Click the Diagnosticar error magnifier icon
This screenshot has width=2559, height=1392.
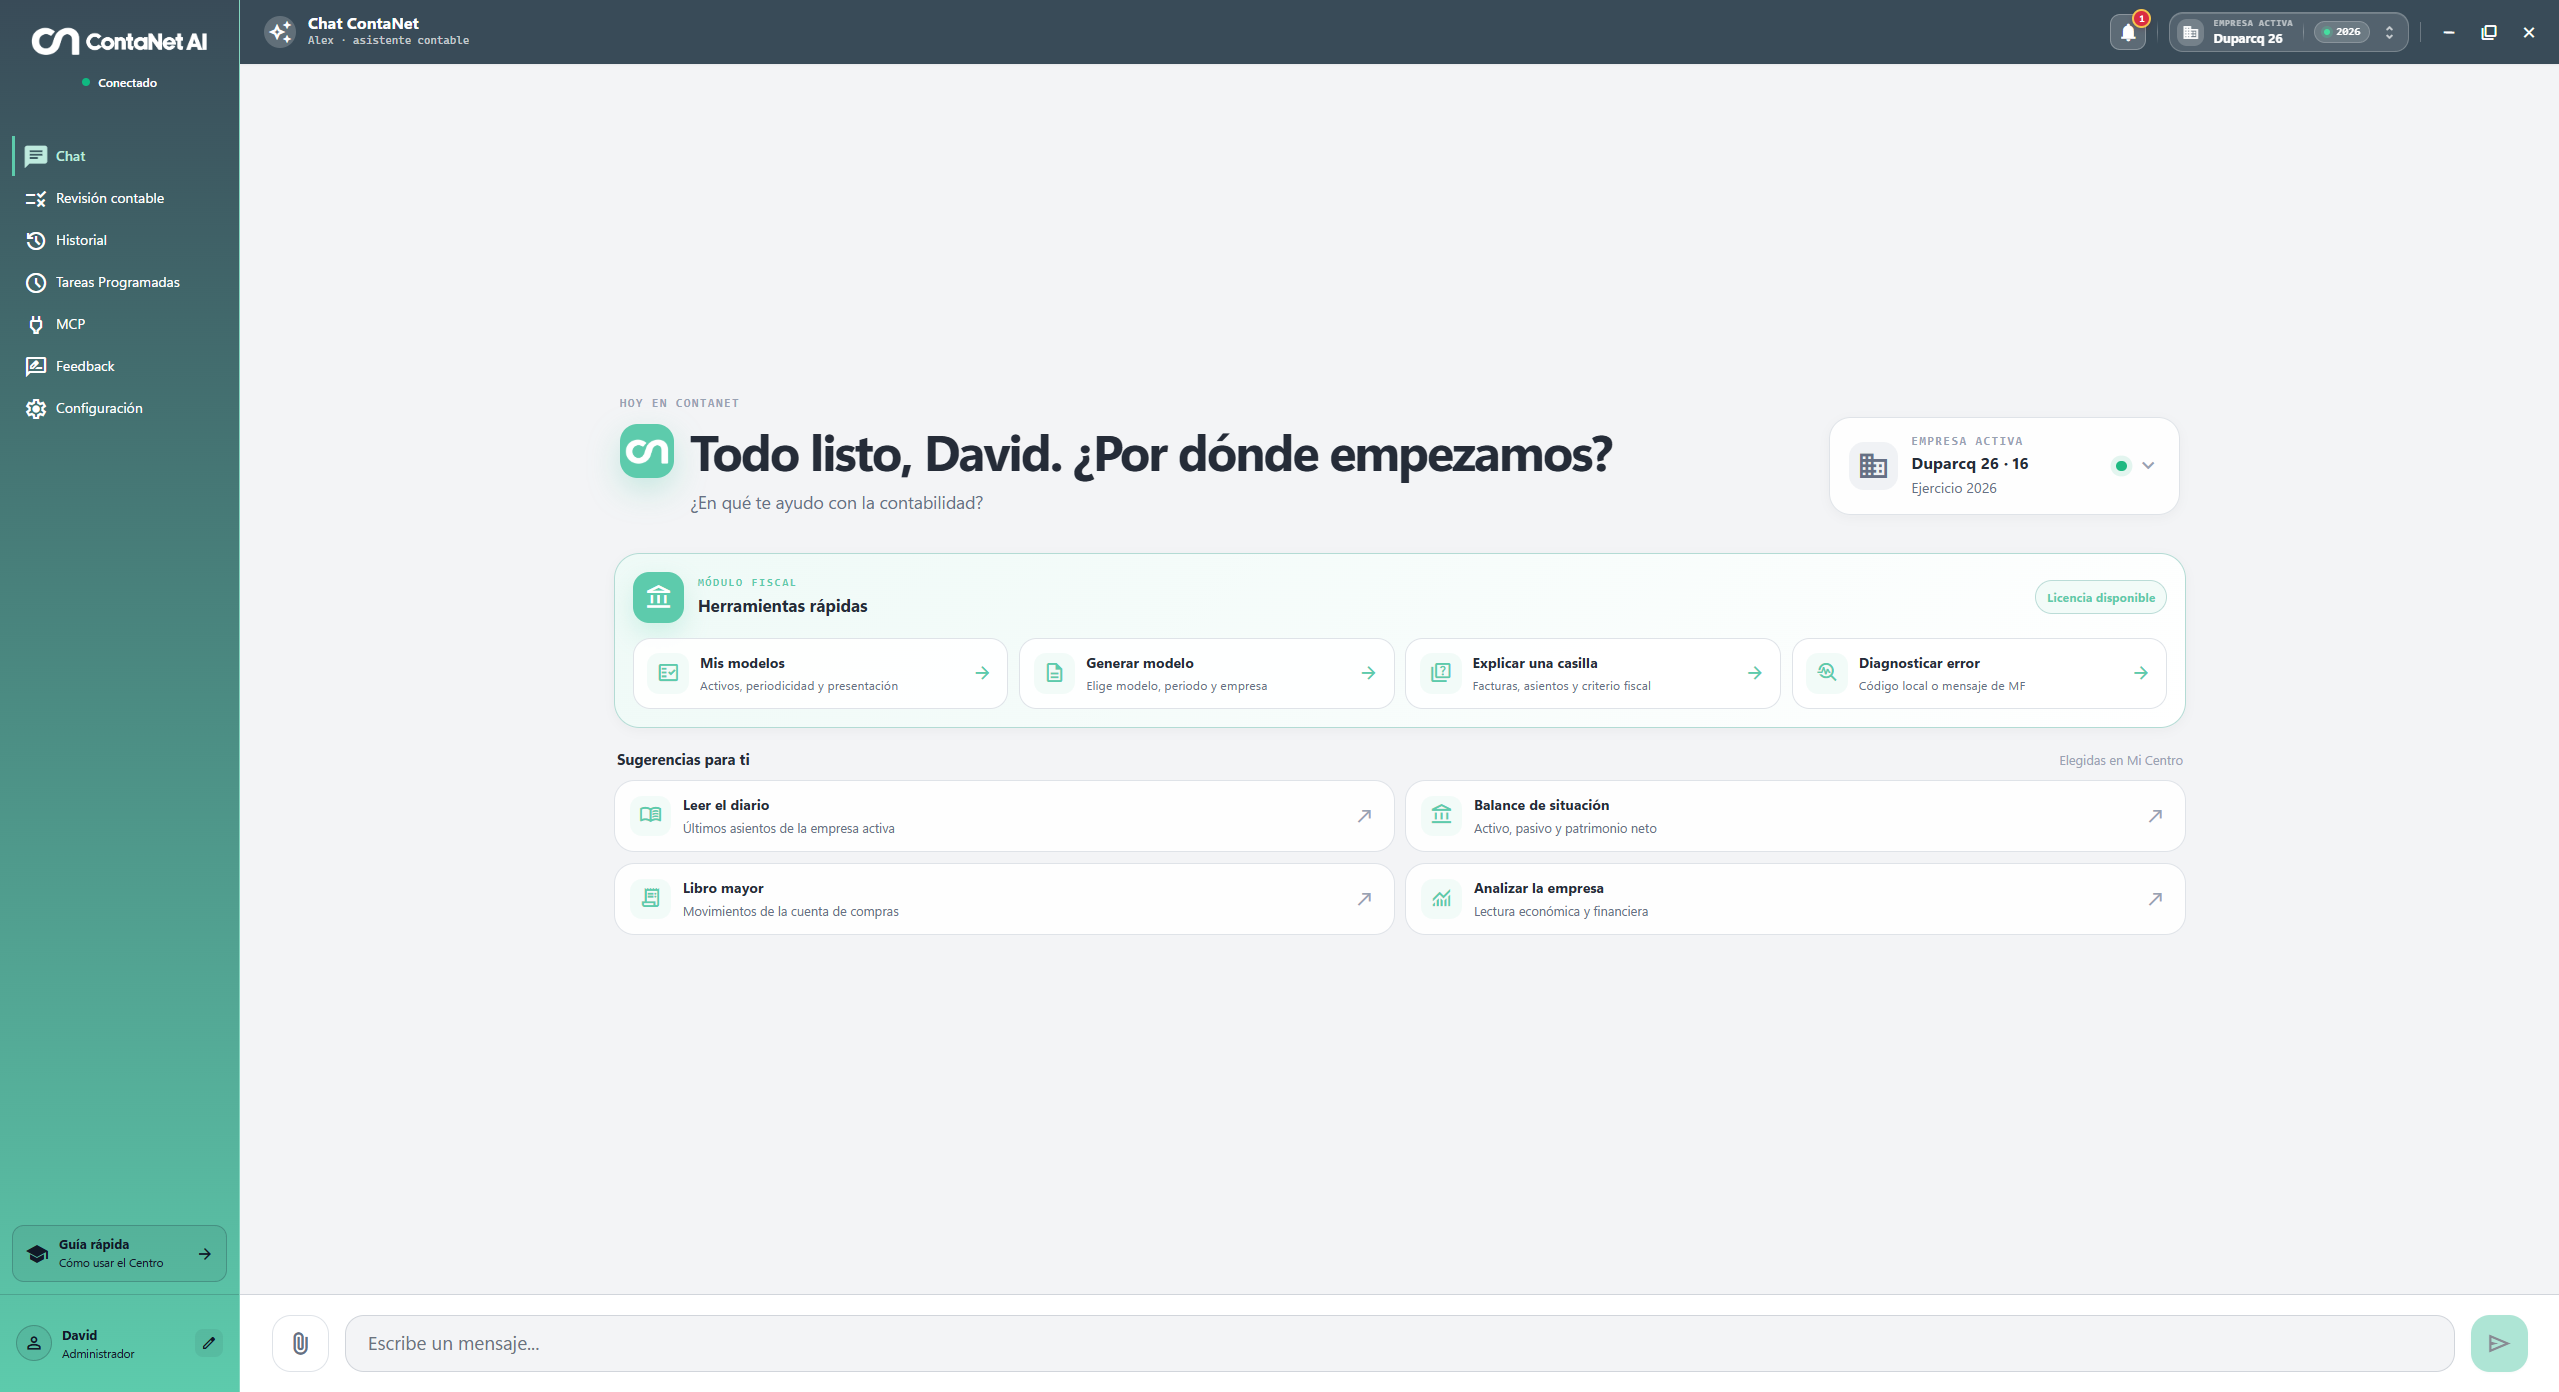point(1826,673)
